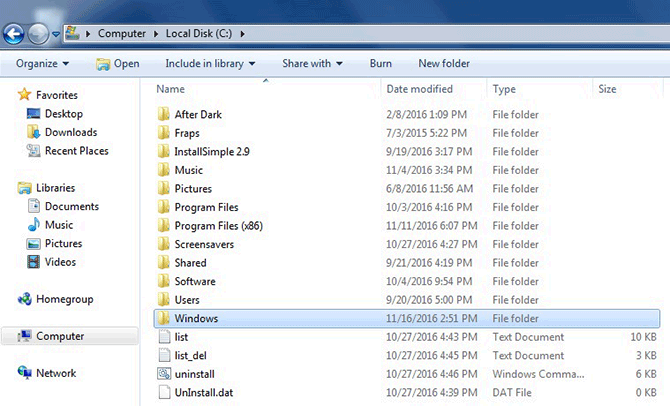The width and height of the screenshot is (670, 406).
Task: Click the date 2/8/2016 1:09 PM
Action: (x=426, y=115)
